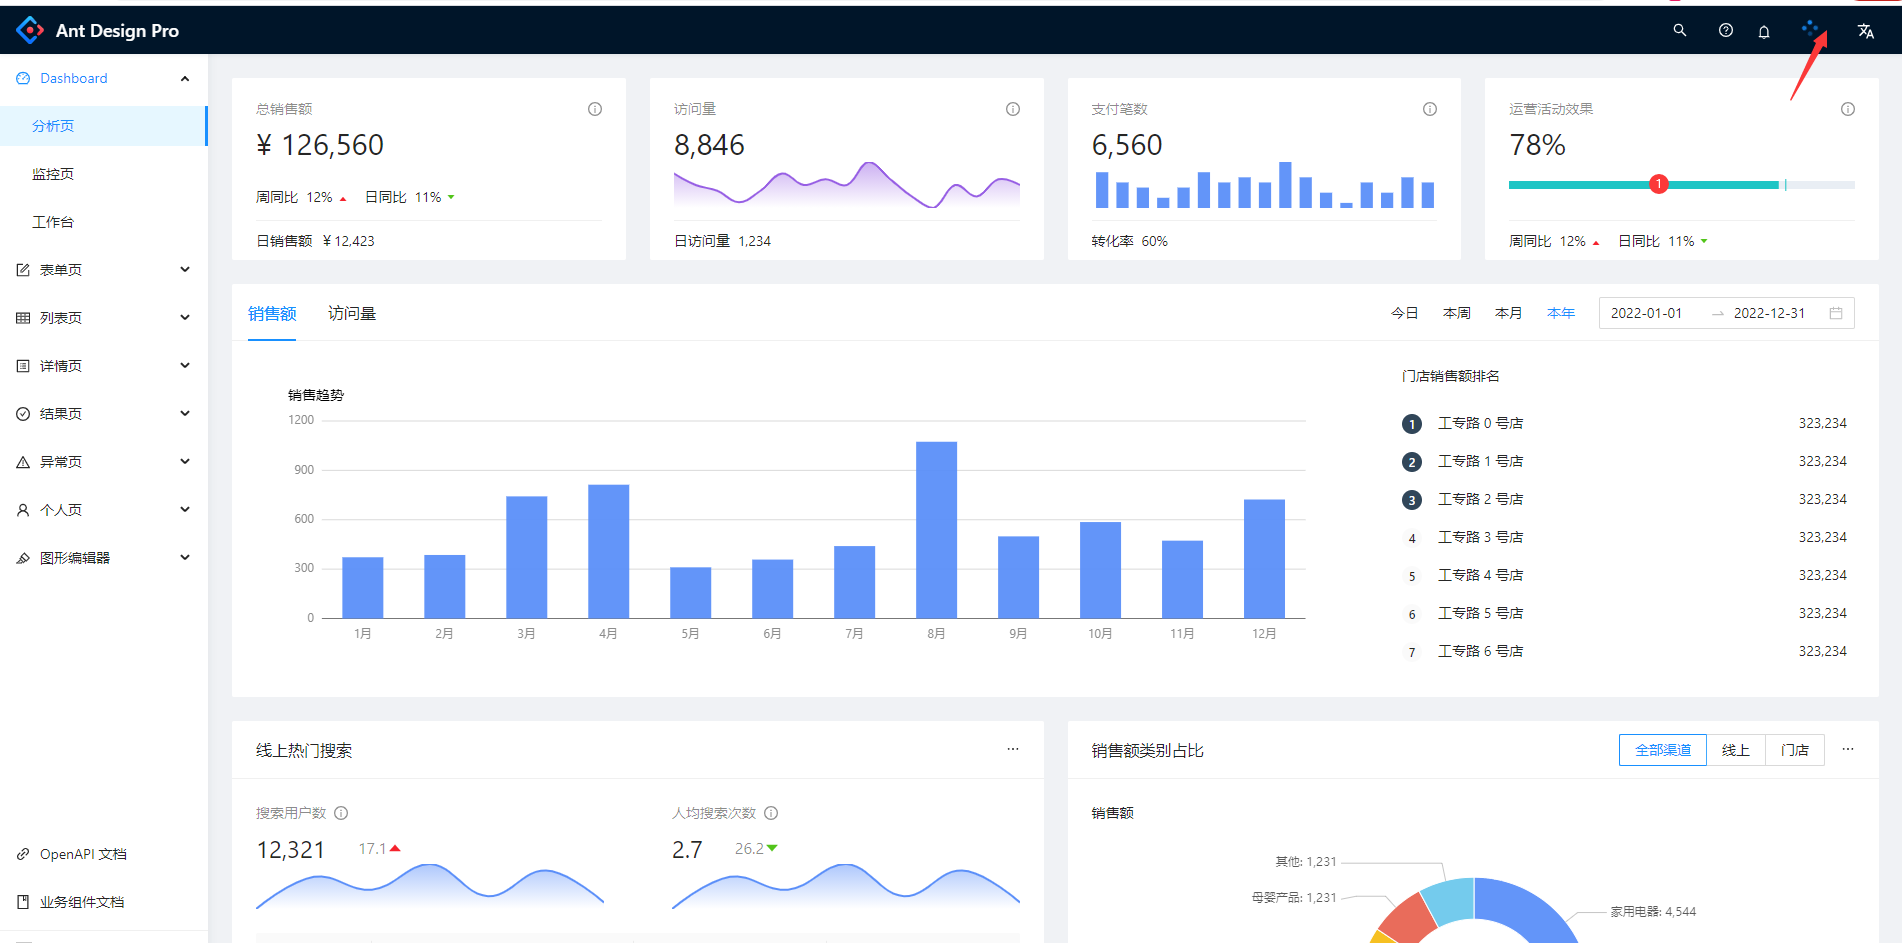Click info icon on 运营活动效果 card
This screenshot has height=943, width=1902.
coord(1848,109)
